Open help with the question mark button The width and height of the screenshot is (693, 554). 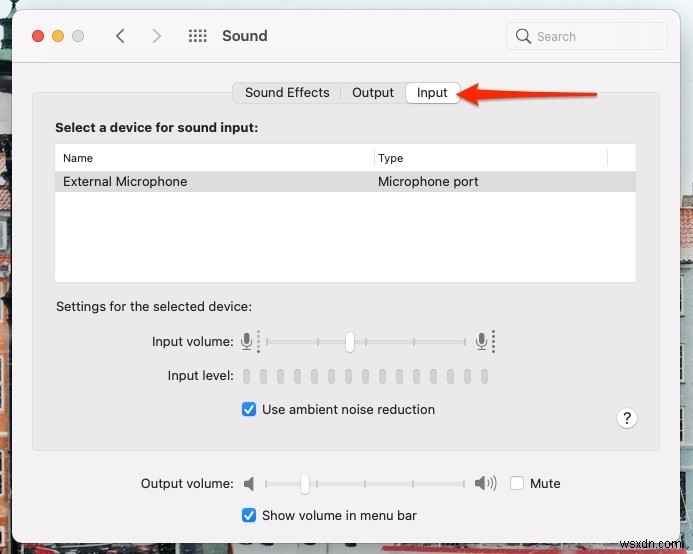pyautogui.click(x=627, y=418)
